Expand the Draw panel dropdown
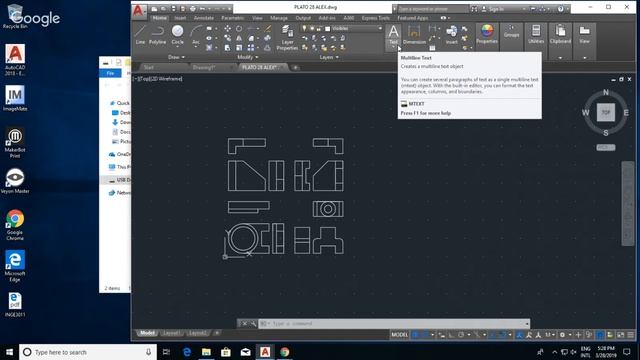The height and width of the screenshot is (360, 640). 176,57
